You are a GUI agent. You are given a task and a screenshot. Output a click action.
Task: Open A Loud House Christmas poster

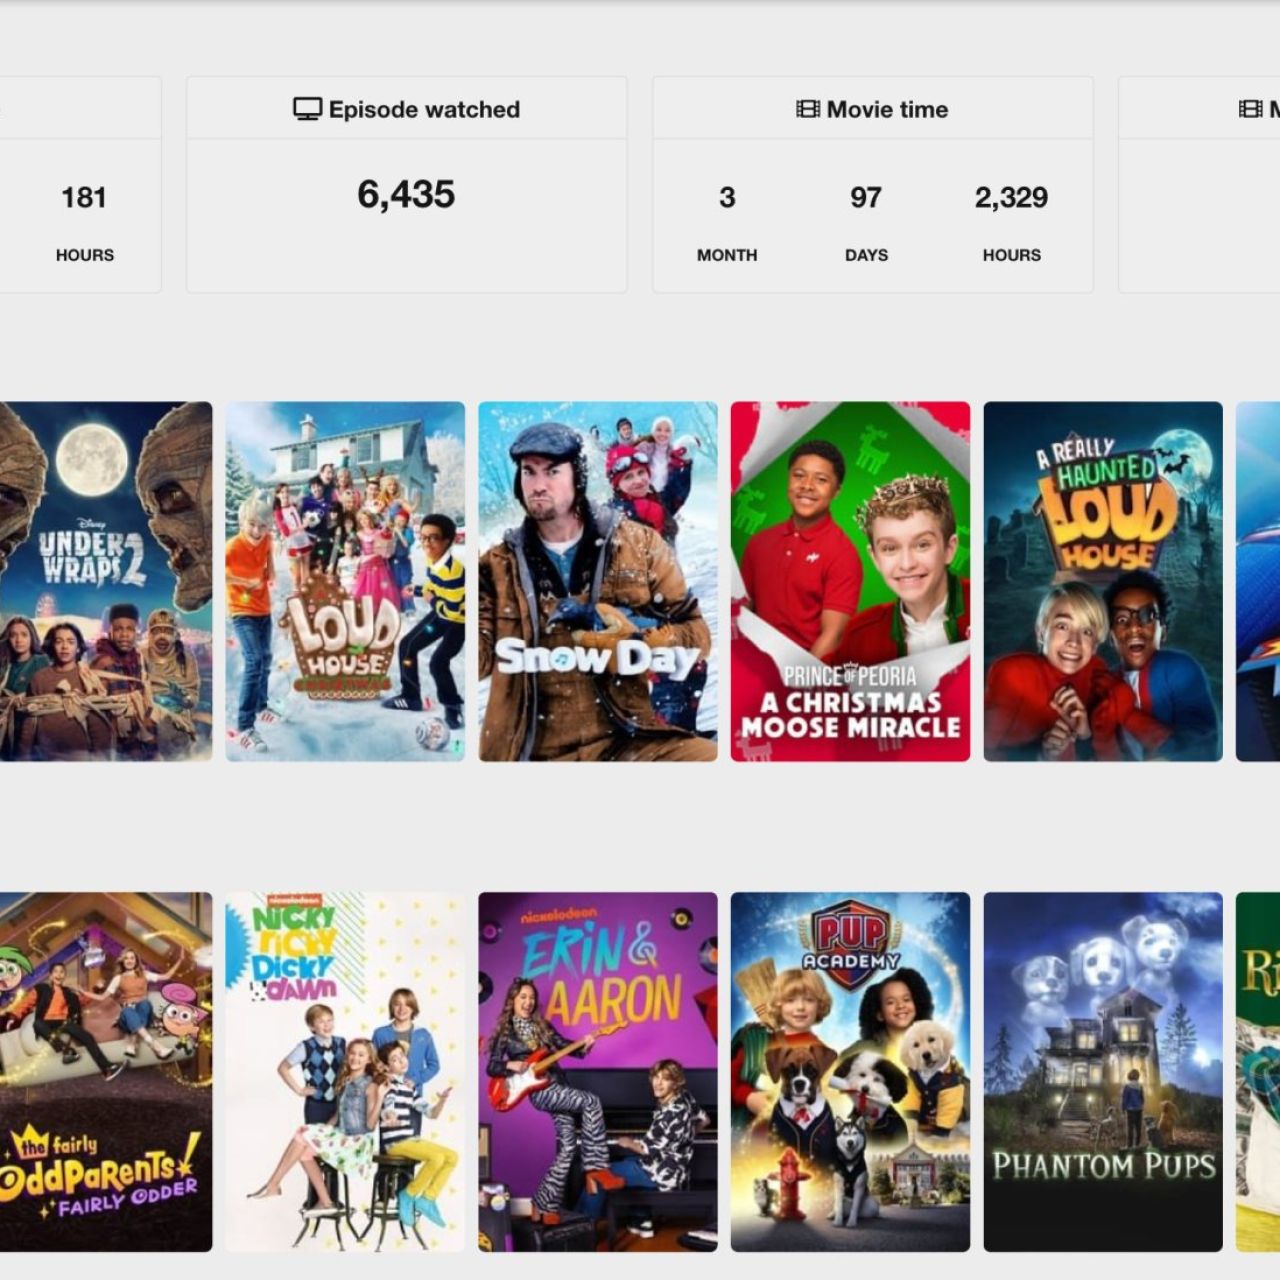[345, 581]
